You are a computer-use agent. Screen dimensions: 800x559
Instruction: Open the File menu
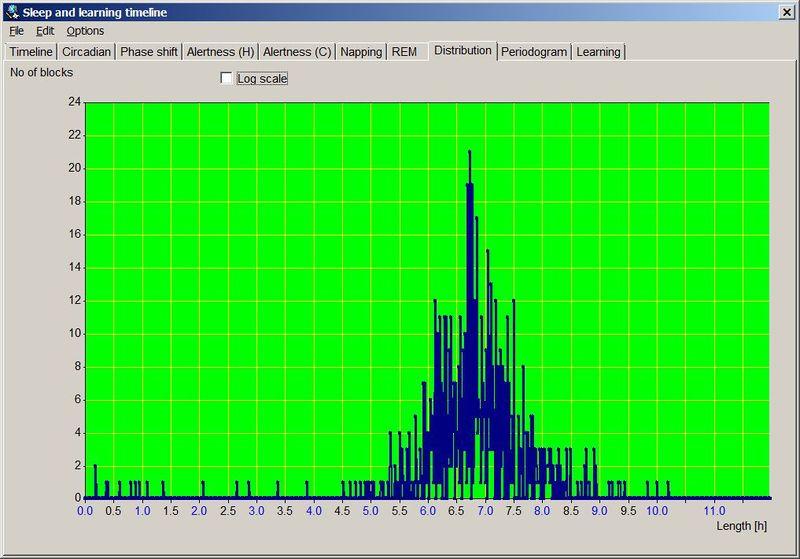pos(16,31)
